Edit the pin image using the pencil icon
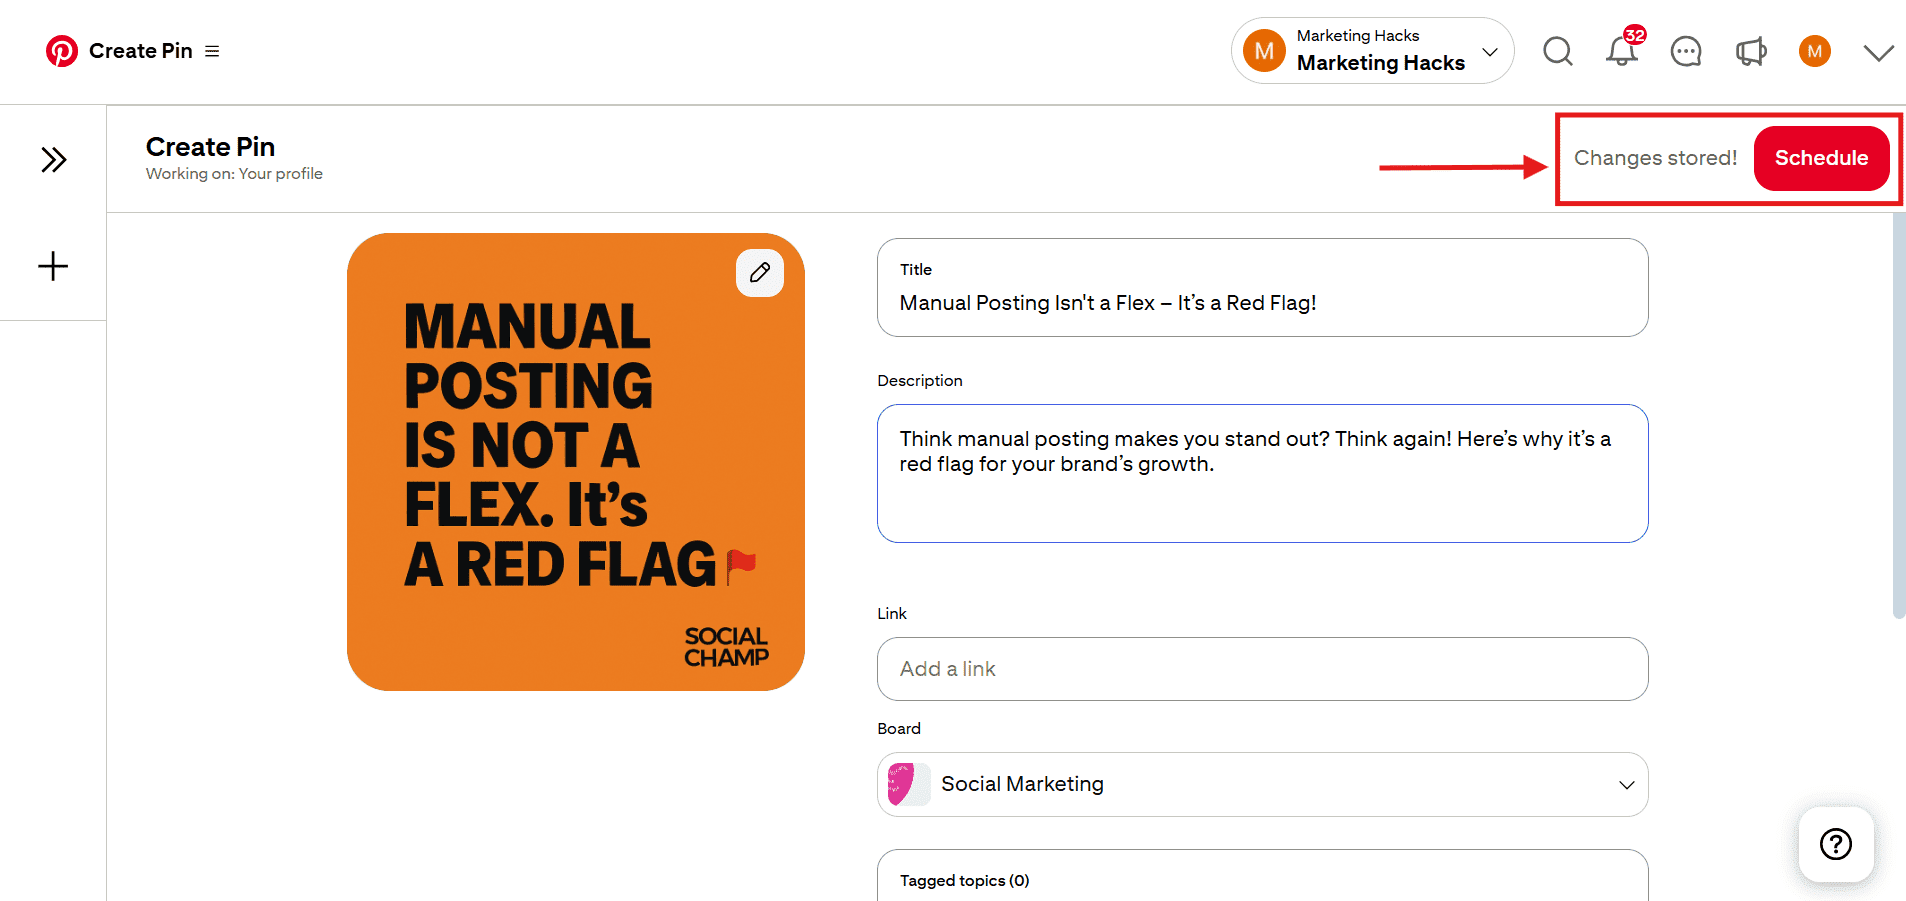 click(760, 272)
